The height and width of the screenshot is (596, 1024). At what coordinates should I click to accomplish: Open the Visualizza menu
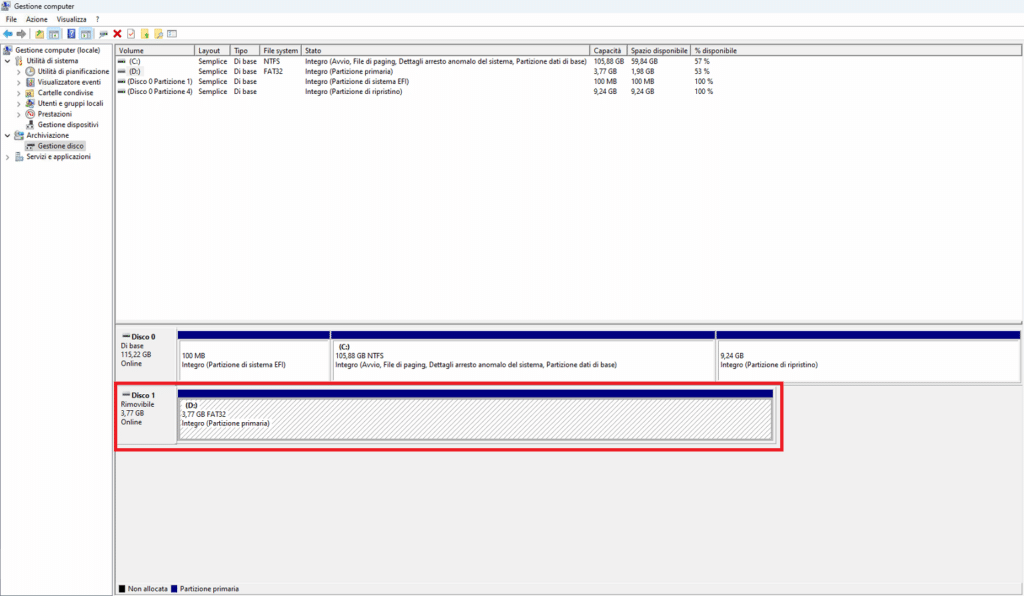coord(71,20)
